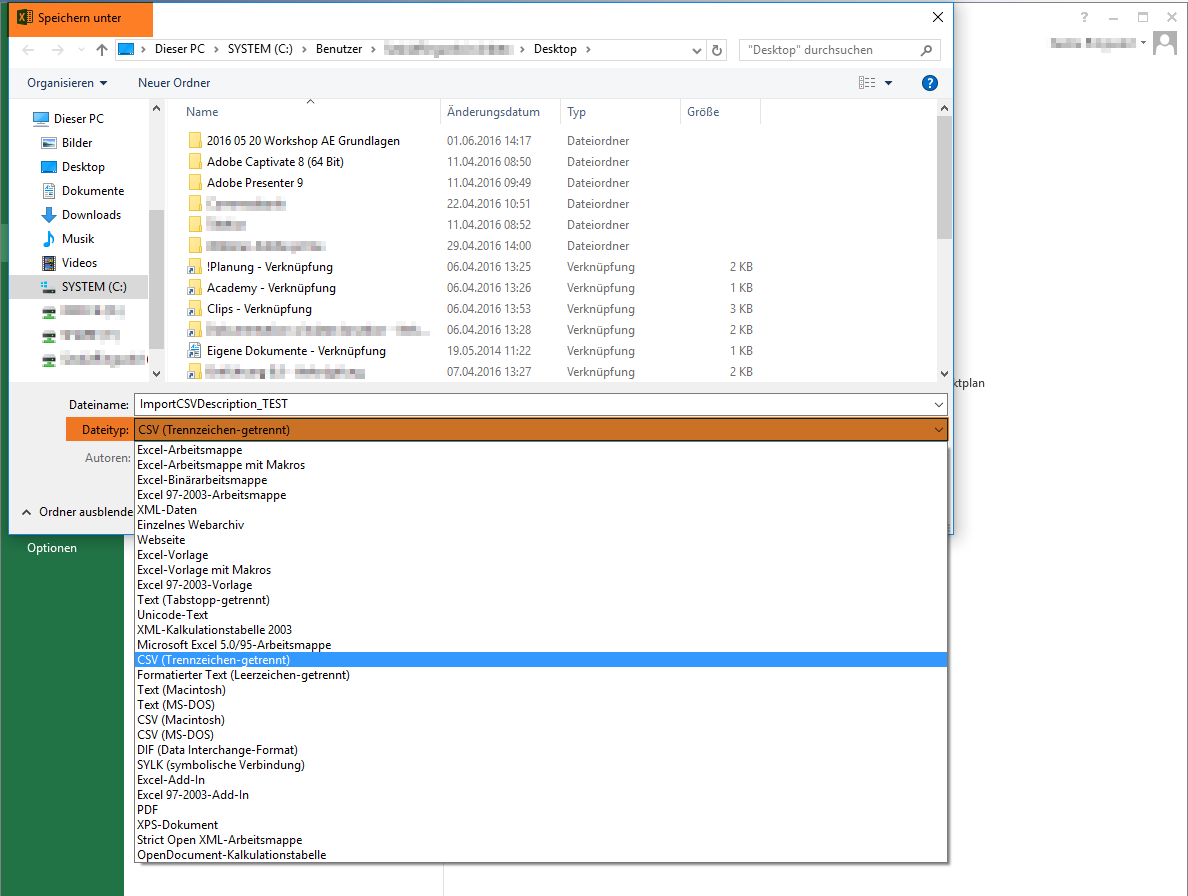Open the address bar history dropdown
Screen dimensions: 1188x896
[697, 51]
